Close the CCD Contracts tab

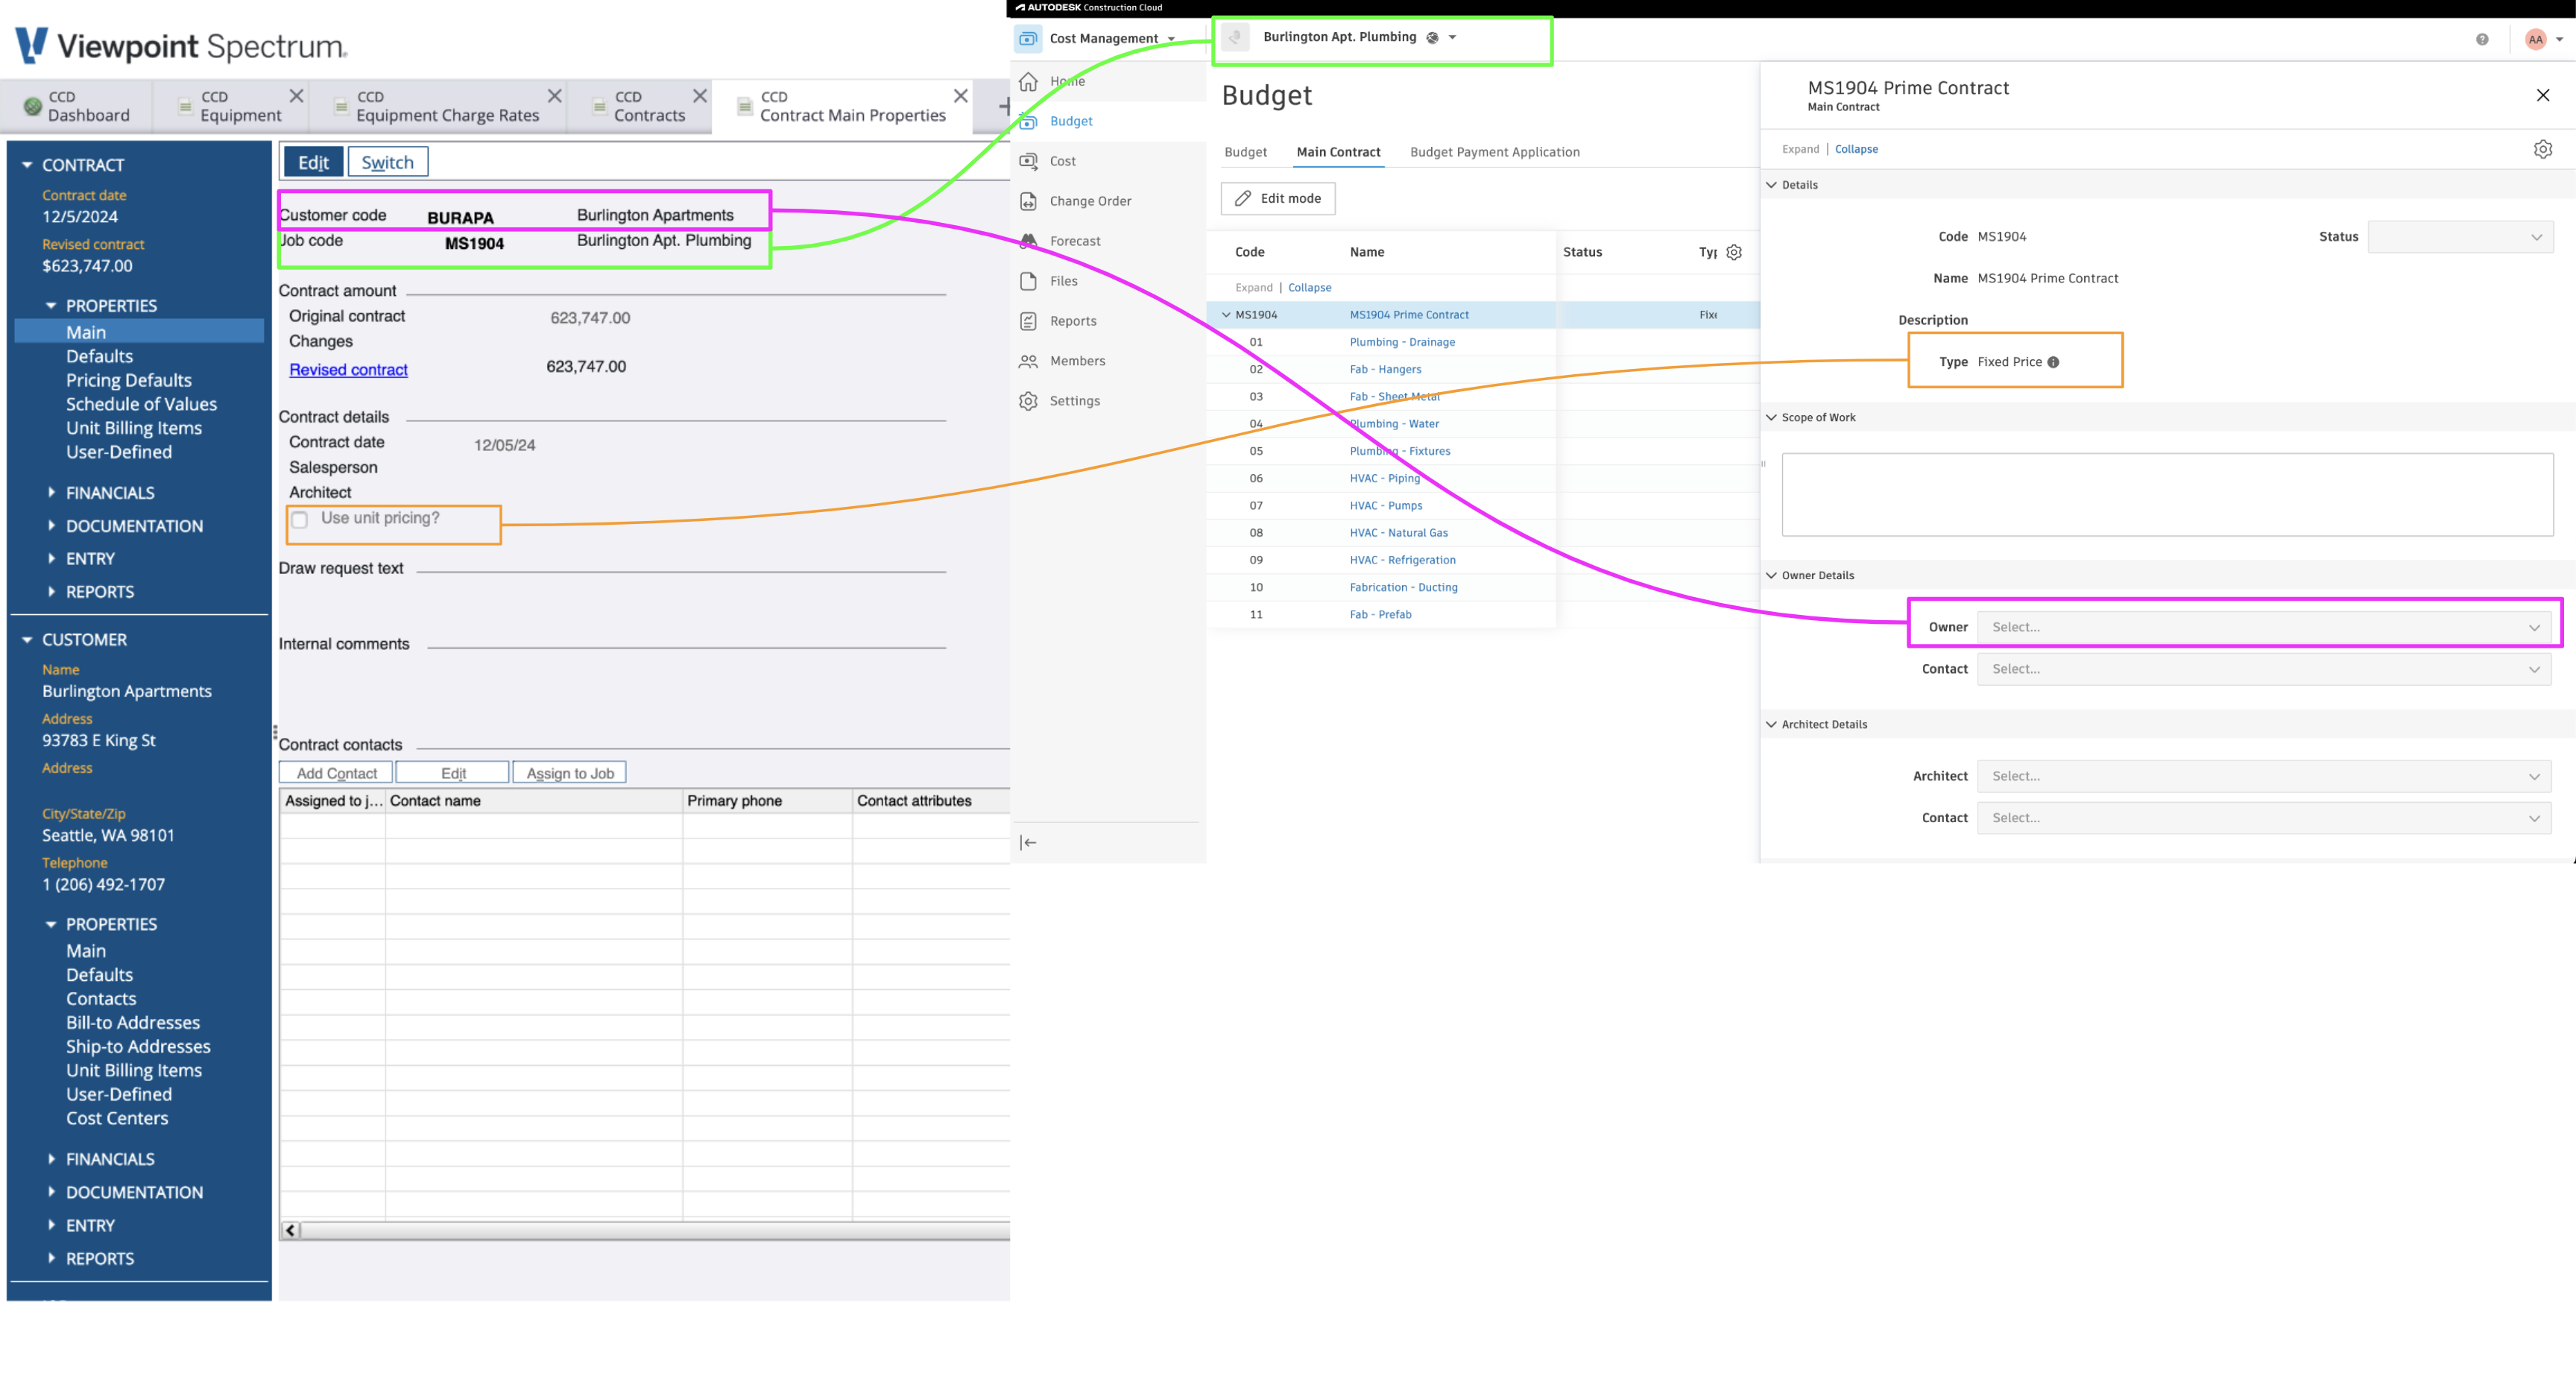(700, 96)
